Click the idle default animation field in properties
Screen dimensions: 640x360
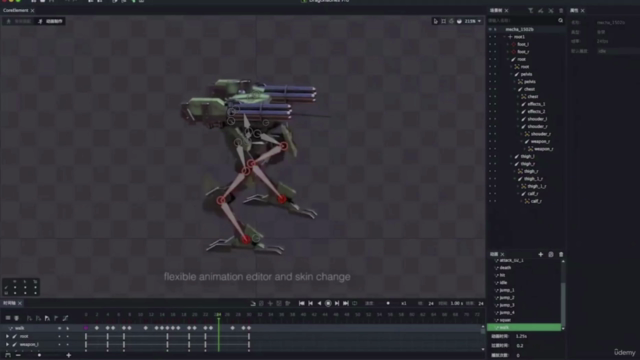pyautogui.click(x=618, y=51)
